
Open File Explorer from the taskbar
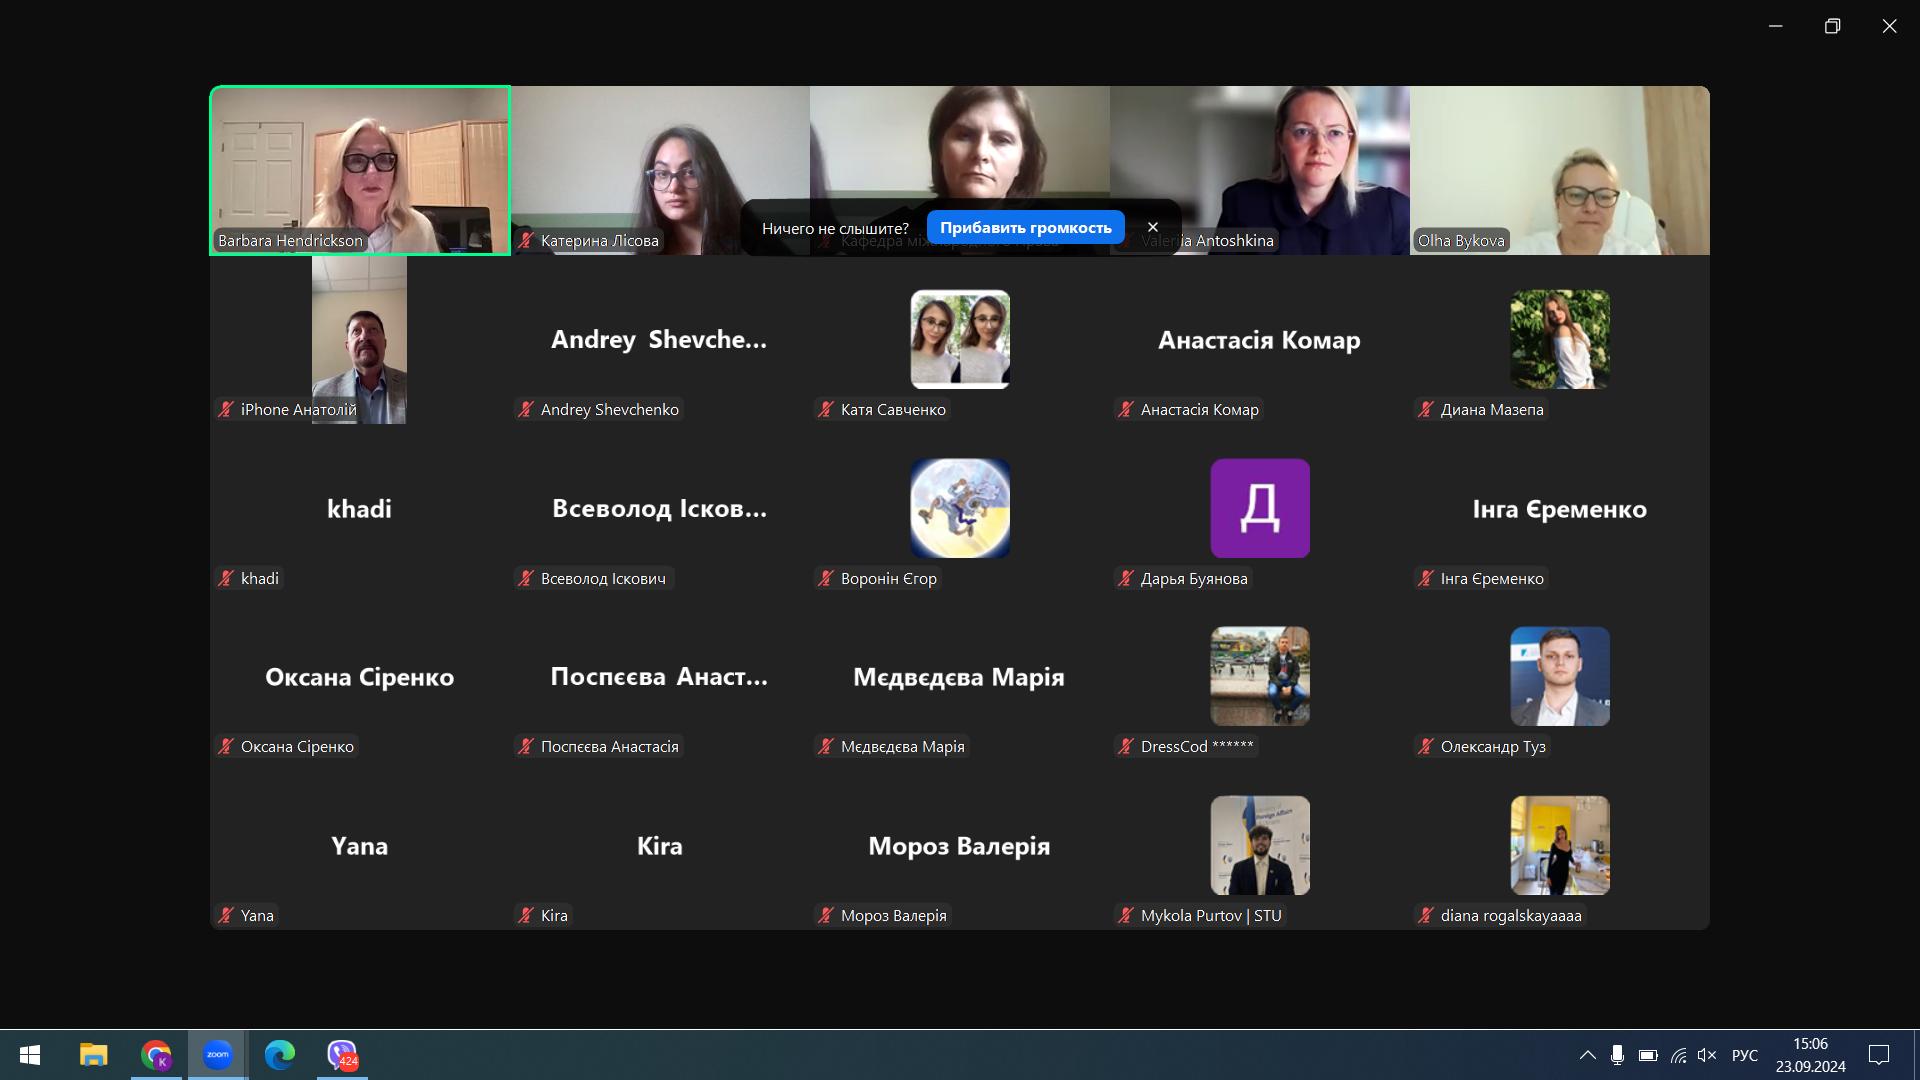(x=94, y=1055)
